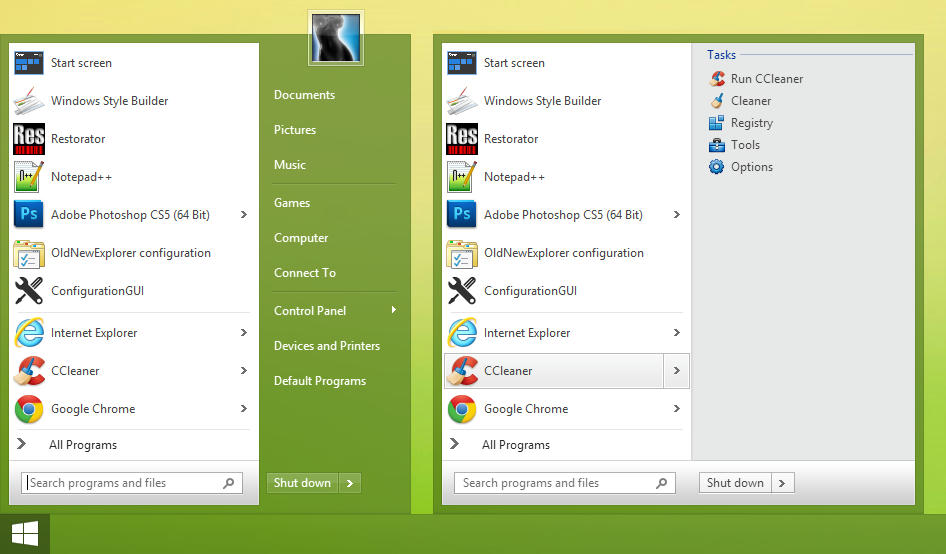
Task: Click the Tools toolbox icon in Tasks
Action: [717, 145]
